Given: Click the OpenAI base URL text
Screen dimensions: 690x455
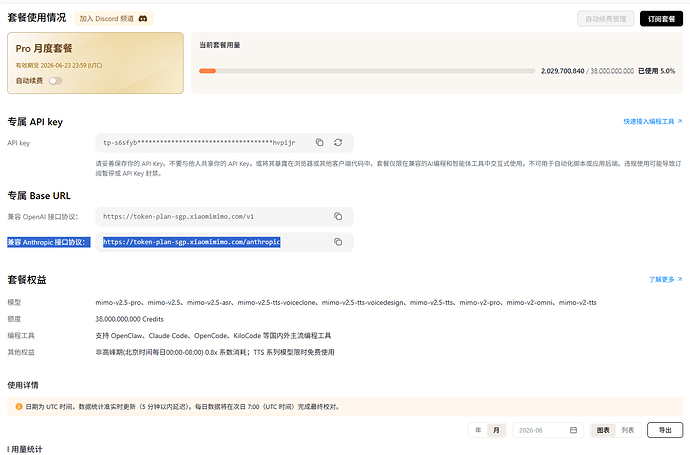Looking at the screenshot, I should tap(179, 216).
